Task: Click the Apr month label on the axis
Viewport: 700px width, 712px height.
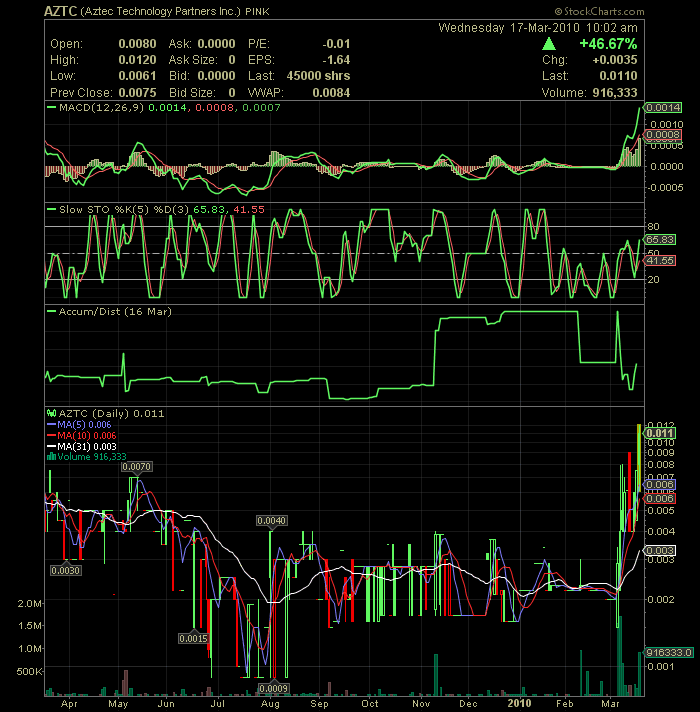Action: pos(69,703)
